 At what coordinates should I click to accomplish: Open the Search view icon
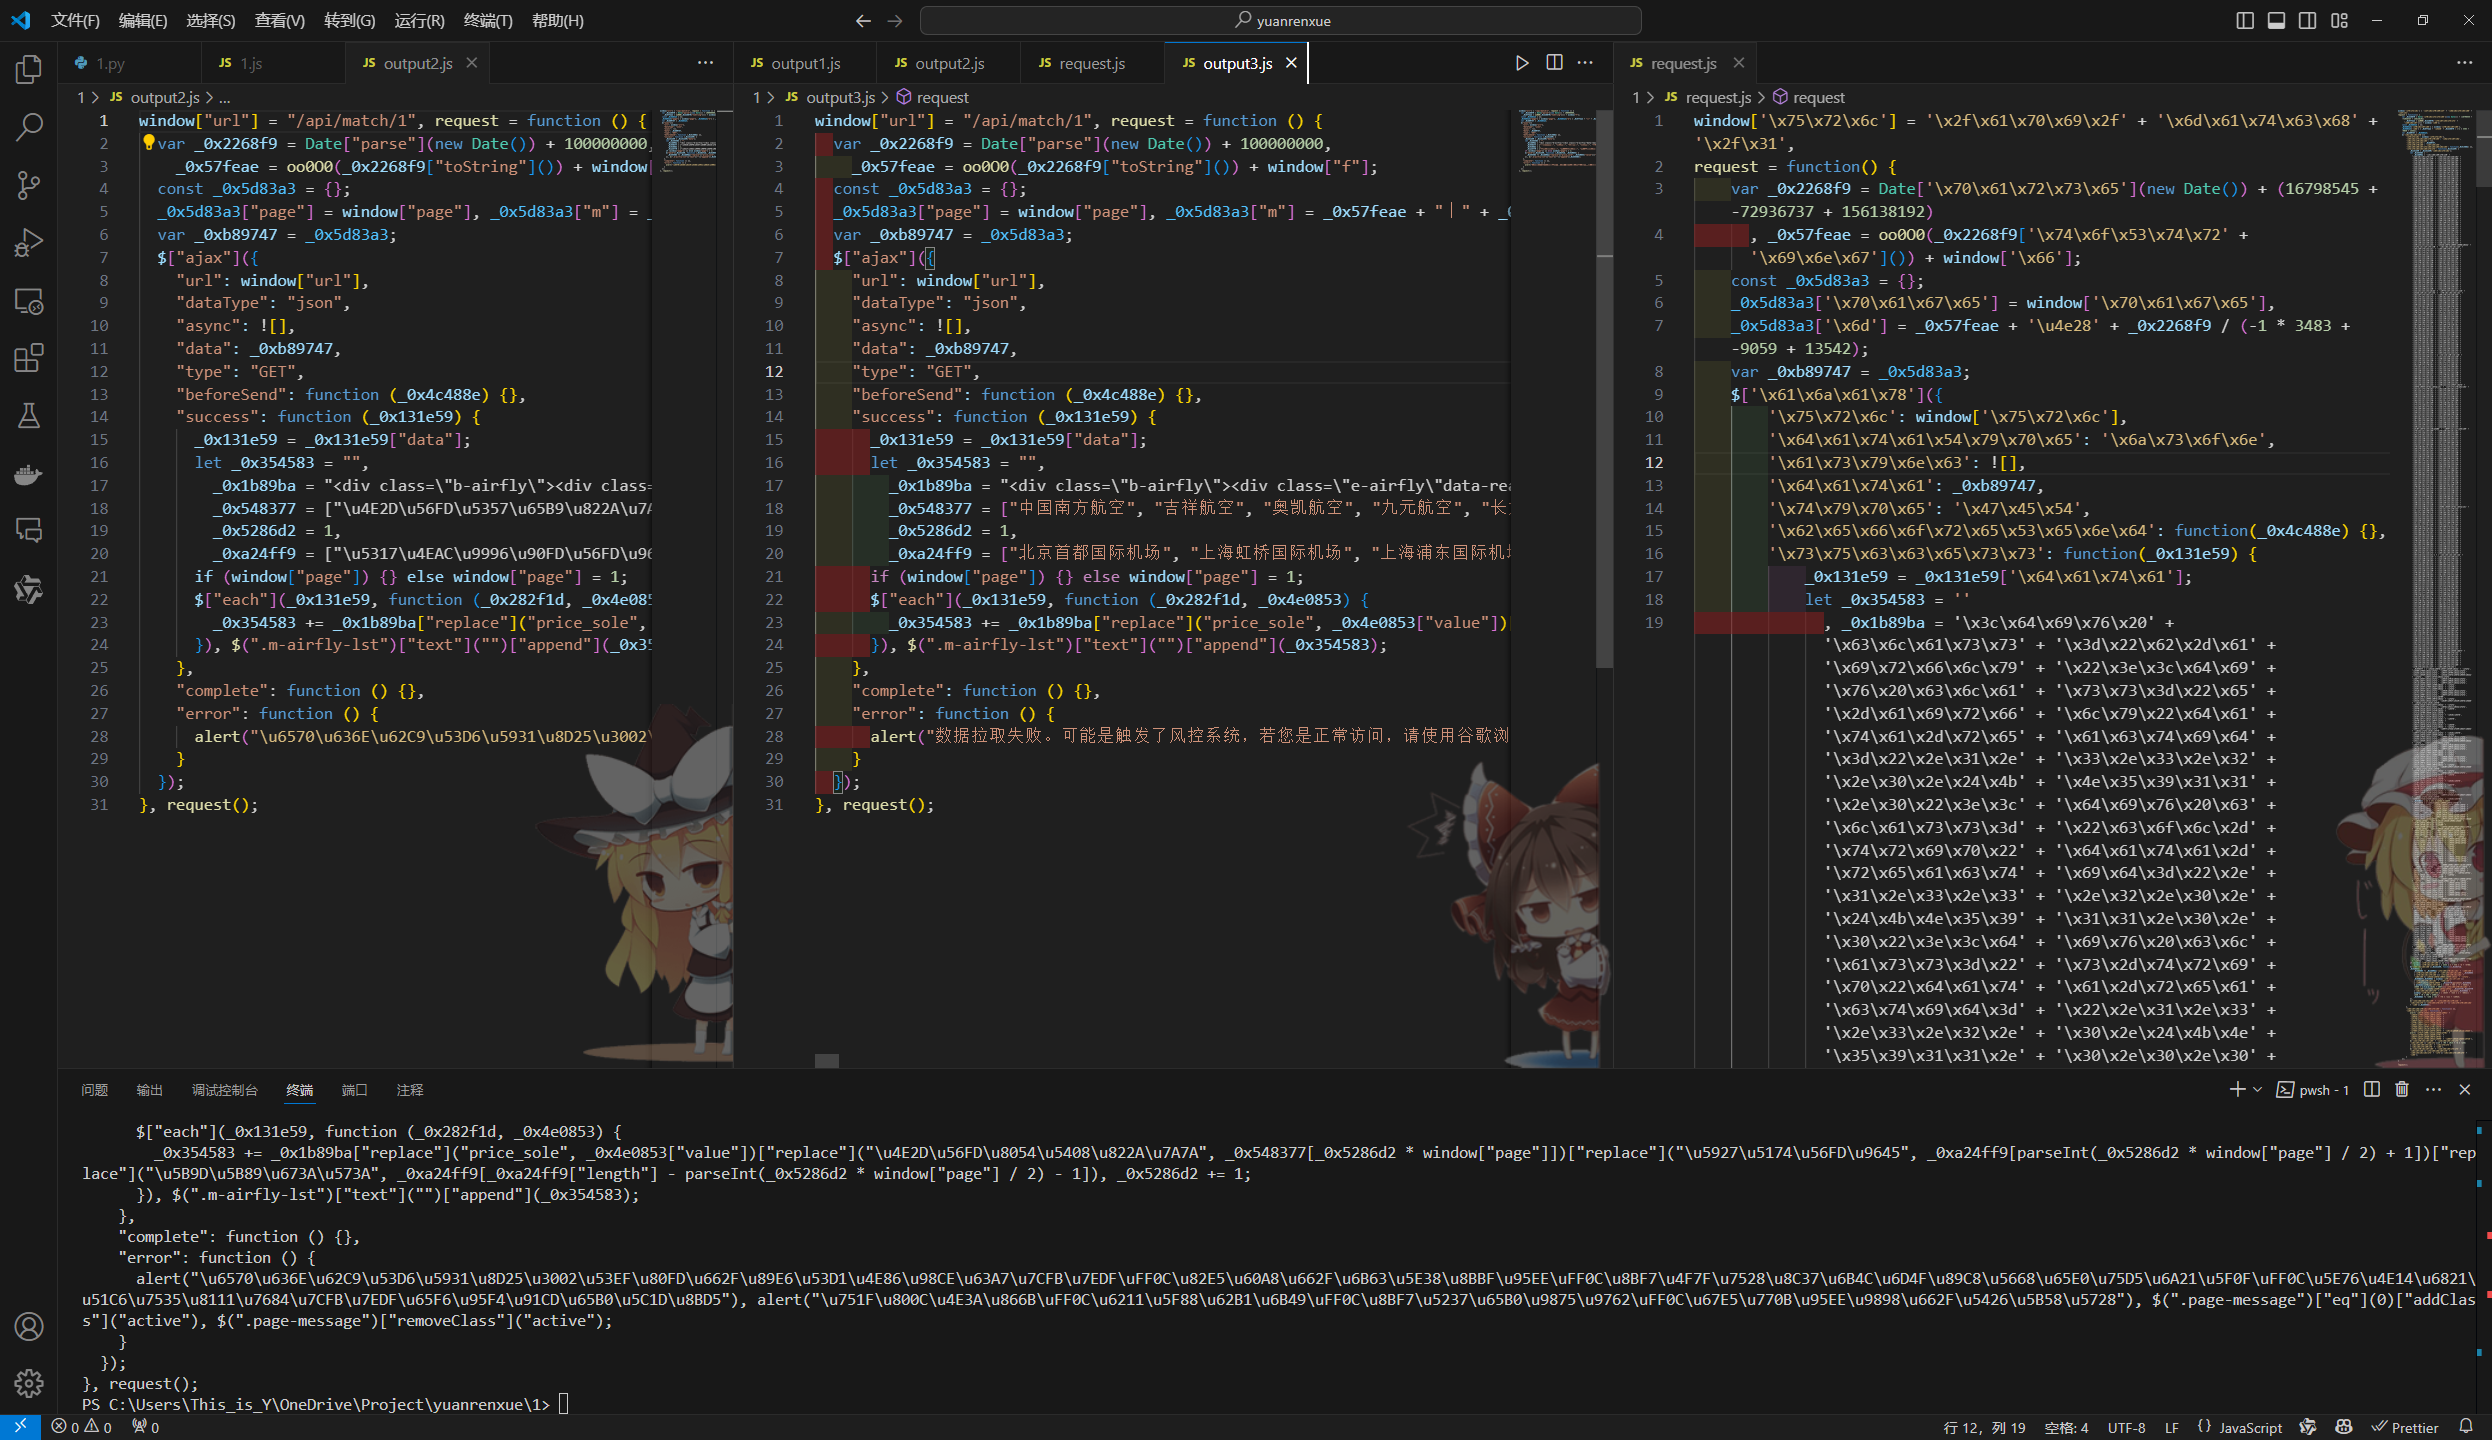coord(29,127)
